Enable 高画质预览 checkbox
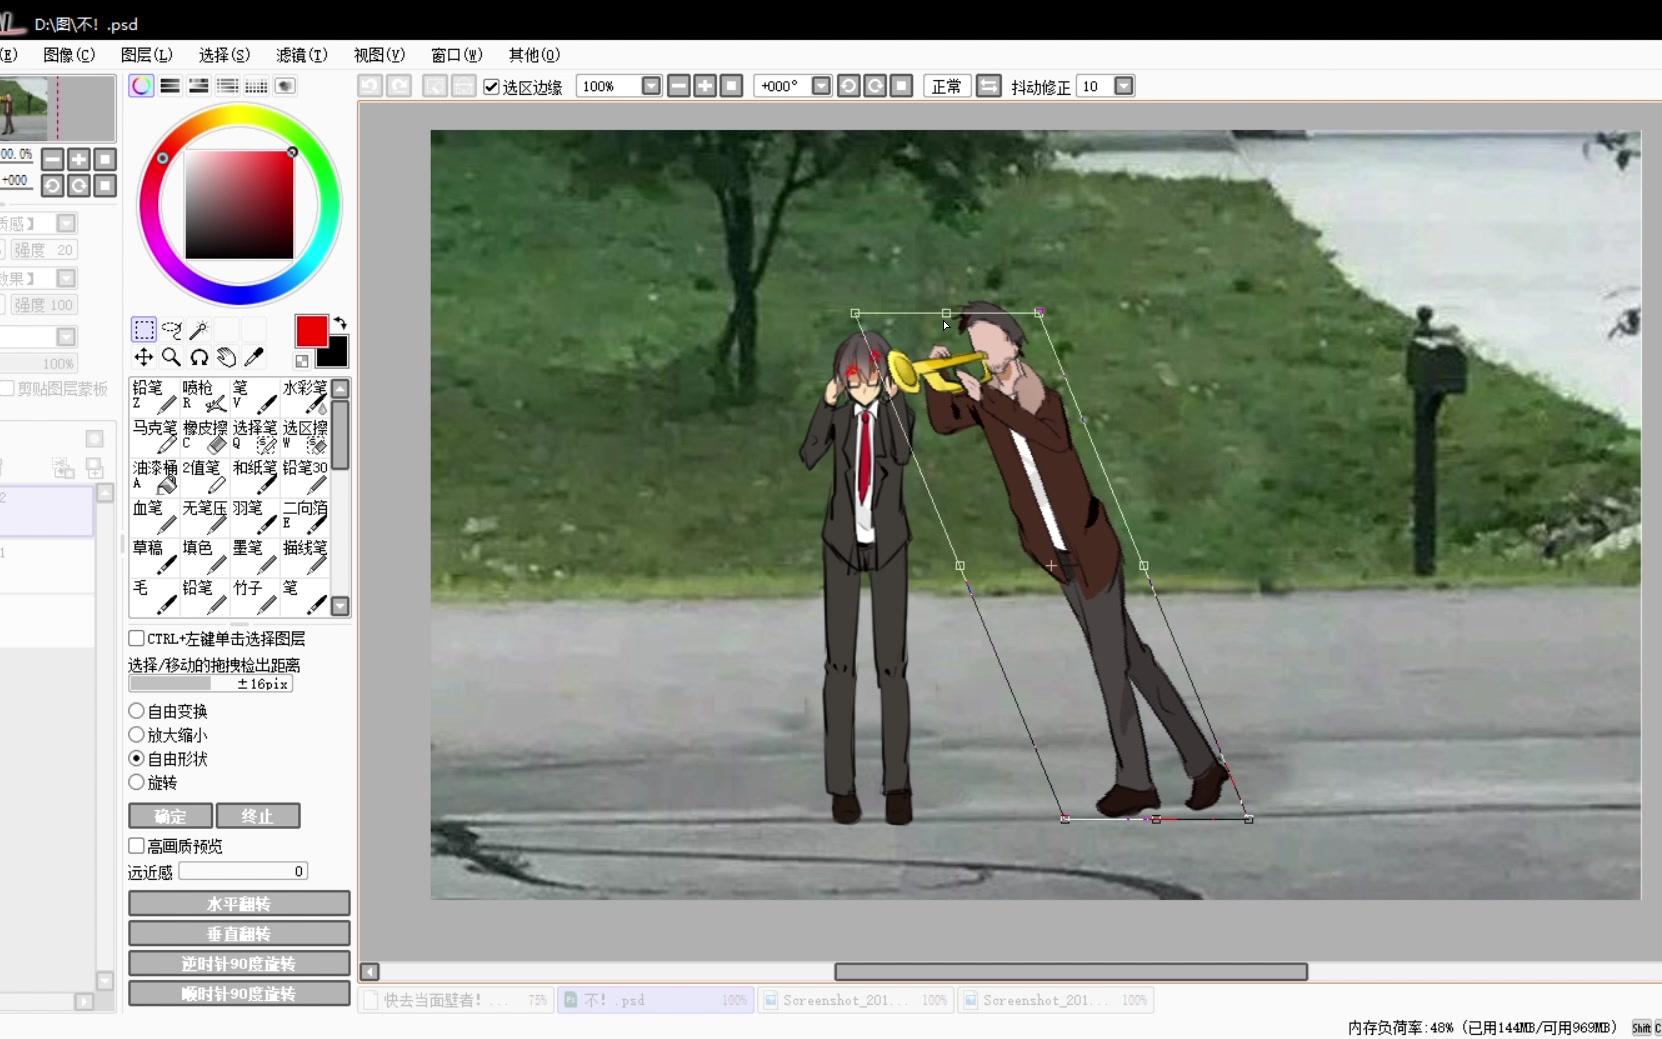This screenshot has height=1039, width=1662. point(136,846)
